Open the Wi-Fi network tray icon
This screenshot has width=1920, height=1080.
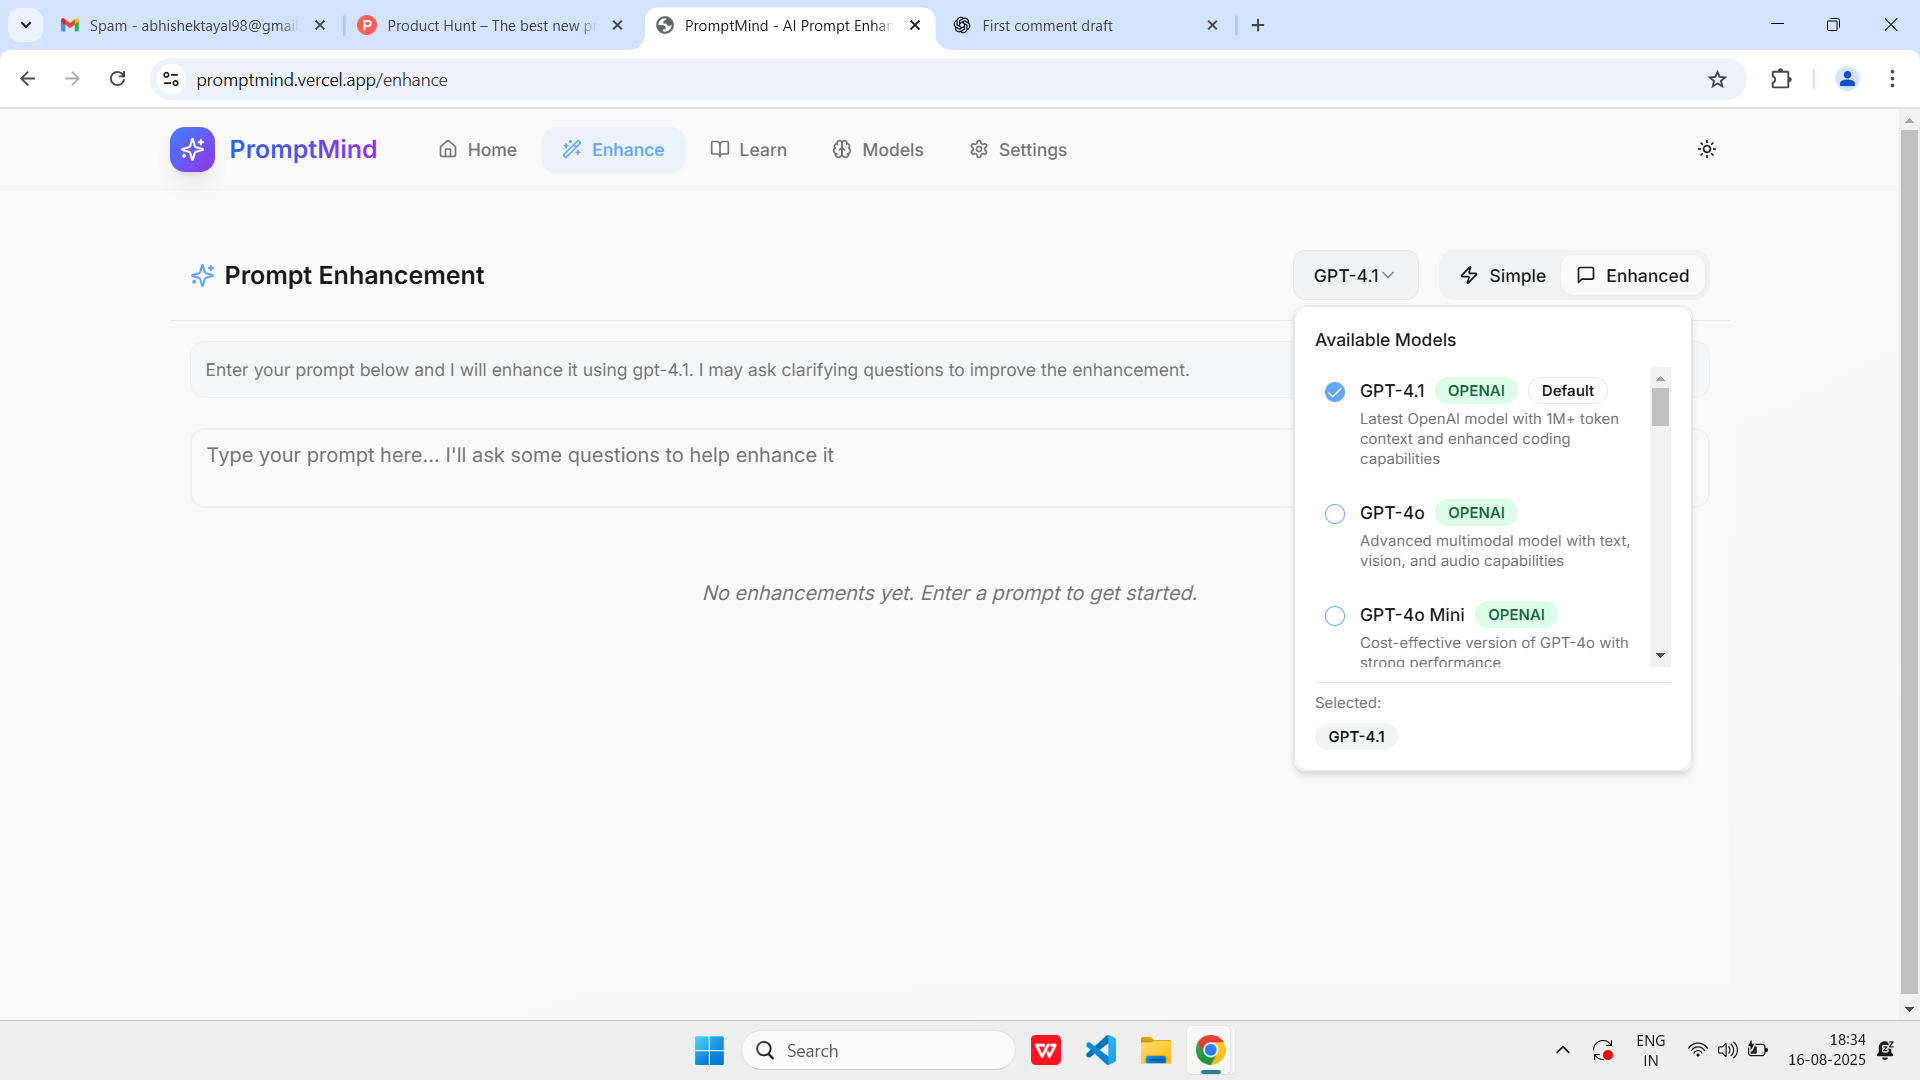coord(1697,1050)
